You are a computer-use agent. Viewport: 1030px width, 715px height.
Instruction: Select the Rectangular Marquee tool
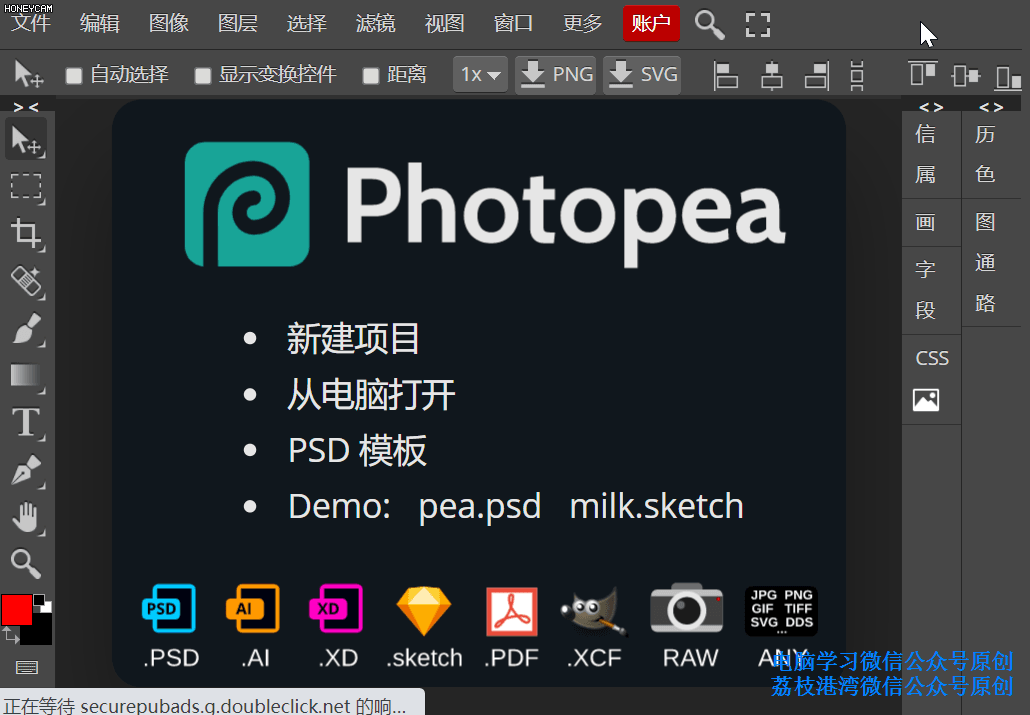coord(26,187)
